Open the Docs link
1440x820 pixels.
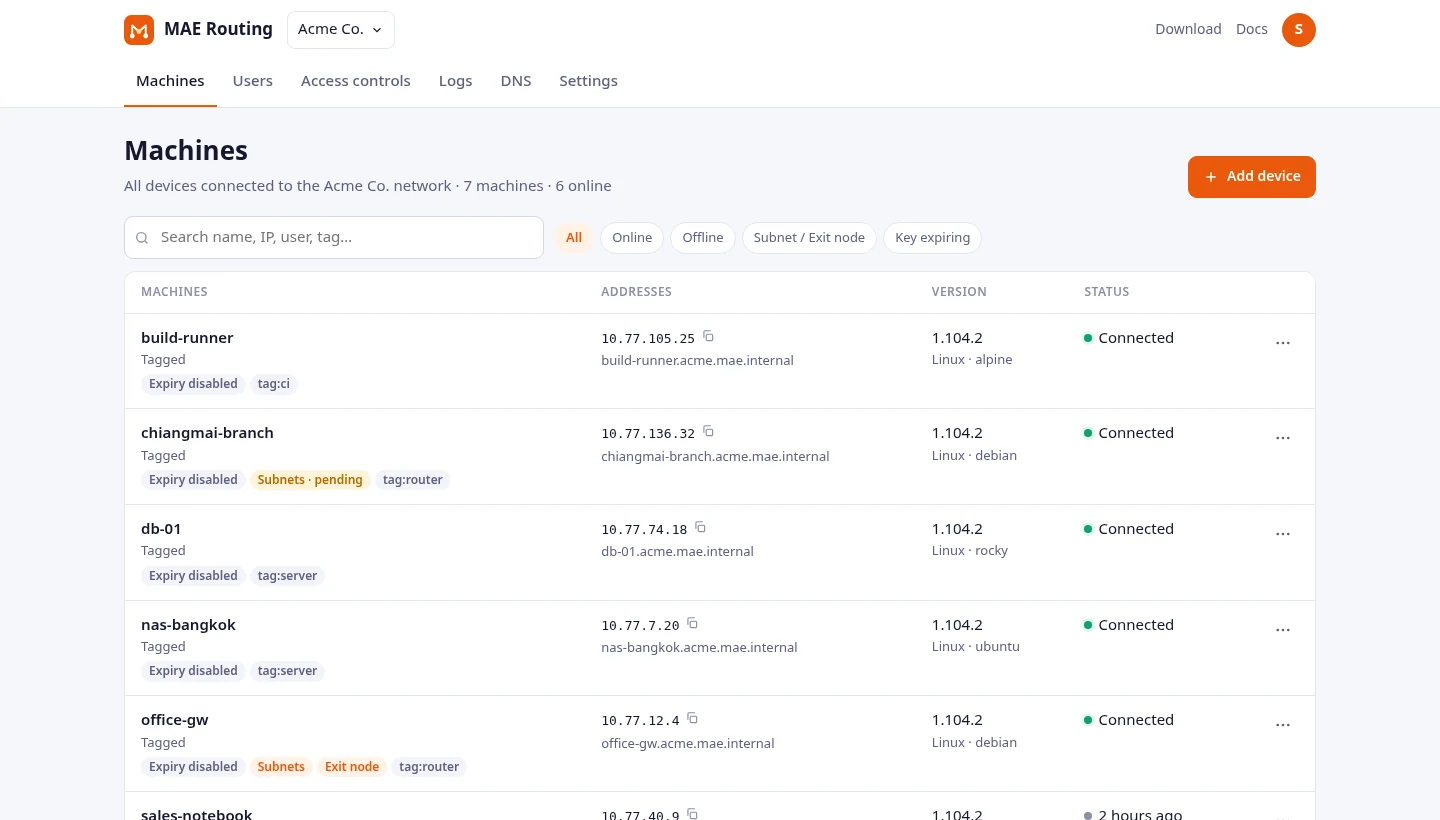coord(1252,29)
